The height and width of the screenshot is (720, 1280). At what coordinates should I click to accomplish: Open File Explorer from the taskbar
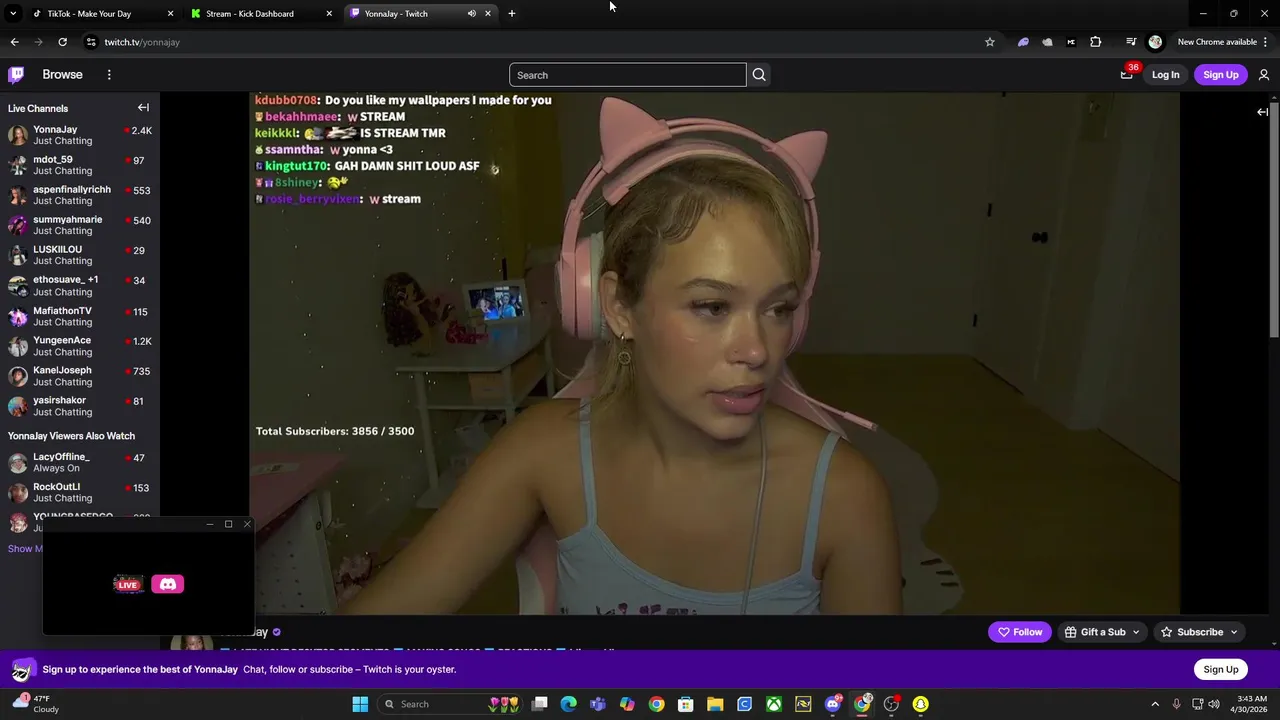pos(715,704)
